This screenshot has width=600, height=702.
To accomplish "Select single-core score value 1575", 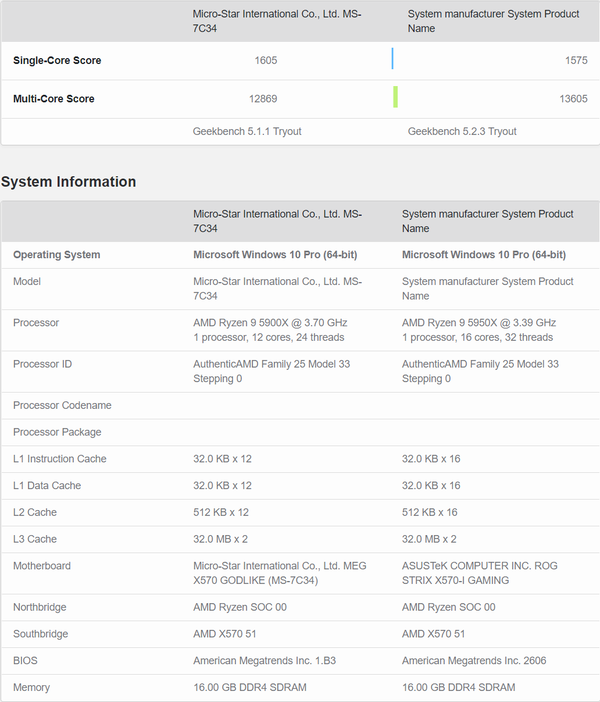I will 576,60.
